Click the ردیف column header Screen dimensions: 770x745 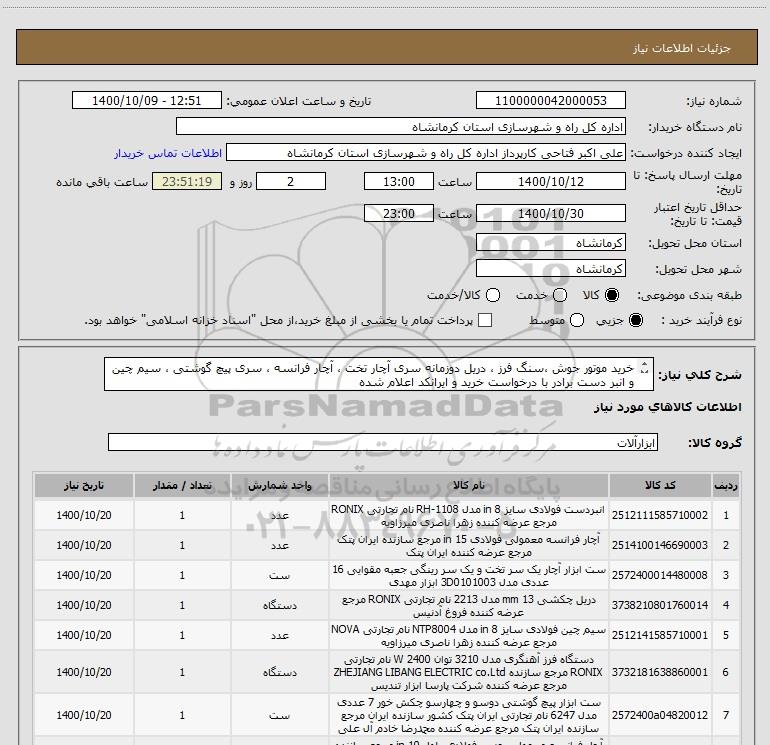(725, 486)
